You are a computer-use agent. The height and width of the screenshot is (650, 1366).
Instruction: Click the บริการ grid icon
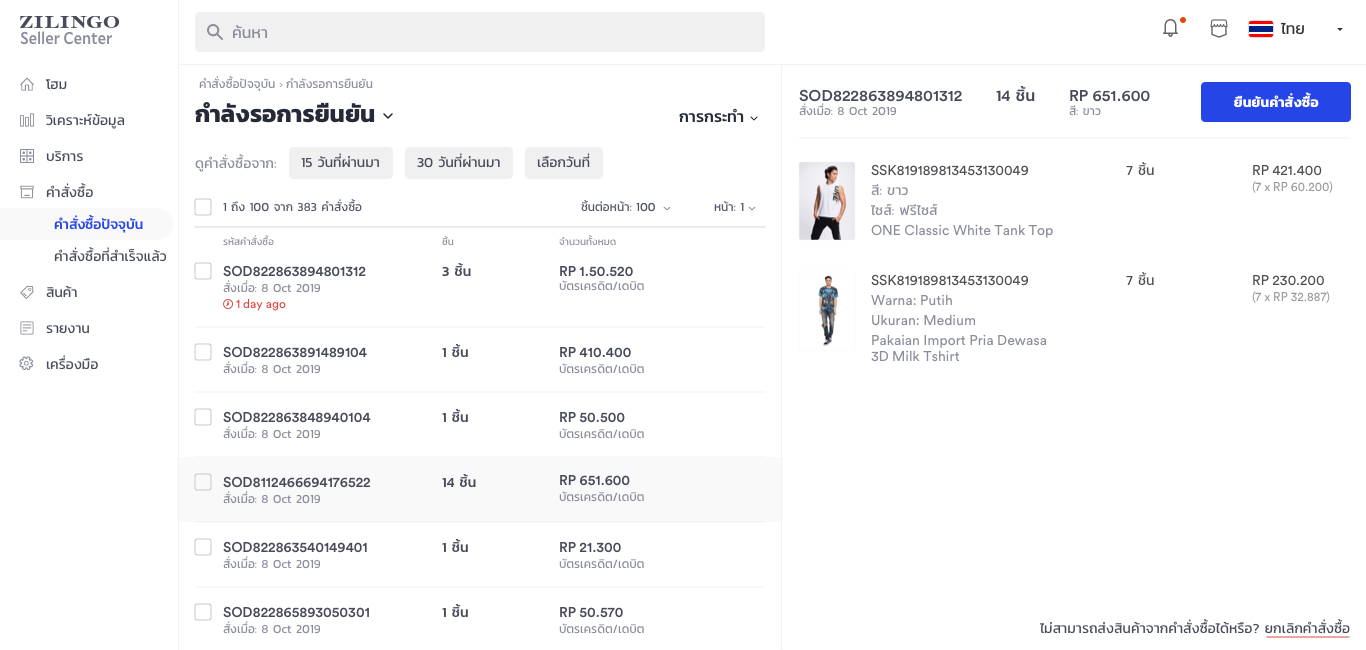click(x=27, y=157)
